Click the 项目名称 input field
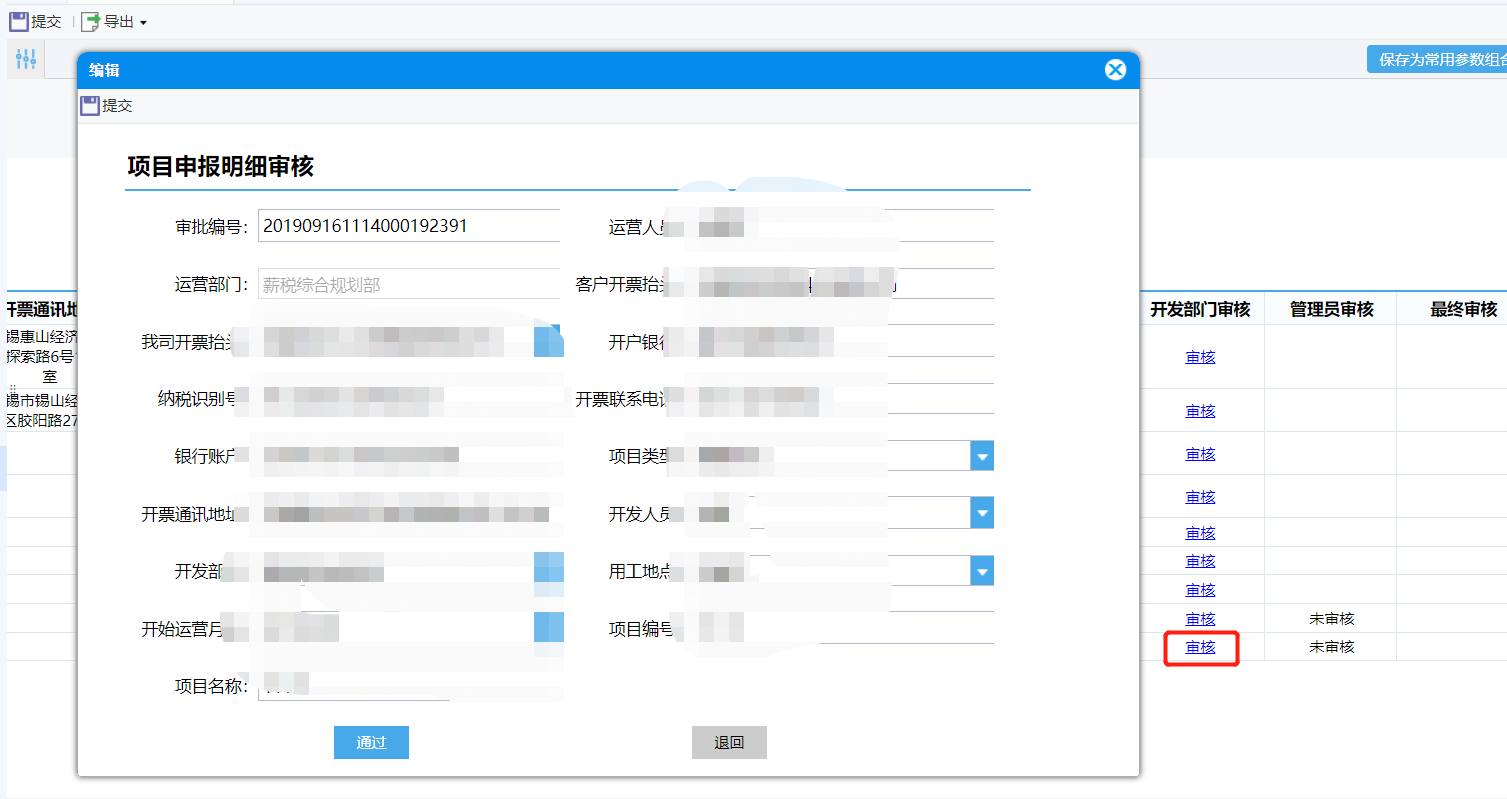Viewport: 1507px width, 799px height. pos(409,686)
